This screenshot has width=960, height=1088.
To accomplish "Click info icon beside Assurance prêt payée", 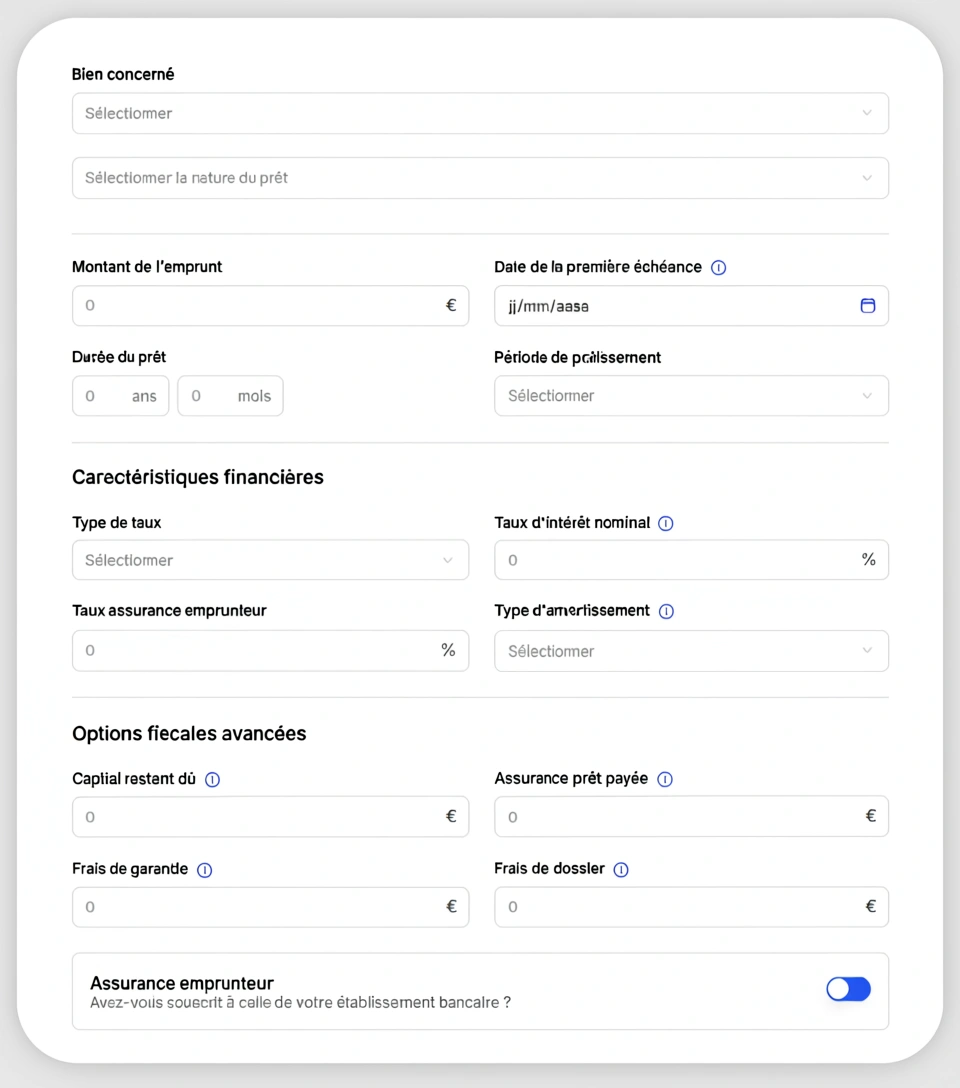I will tap(665, 779).
